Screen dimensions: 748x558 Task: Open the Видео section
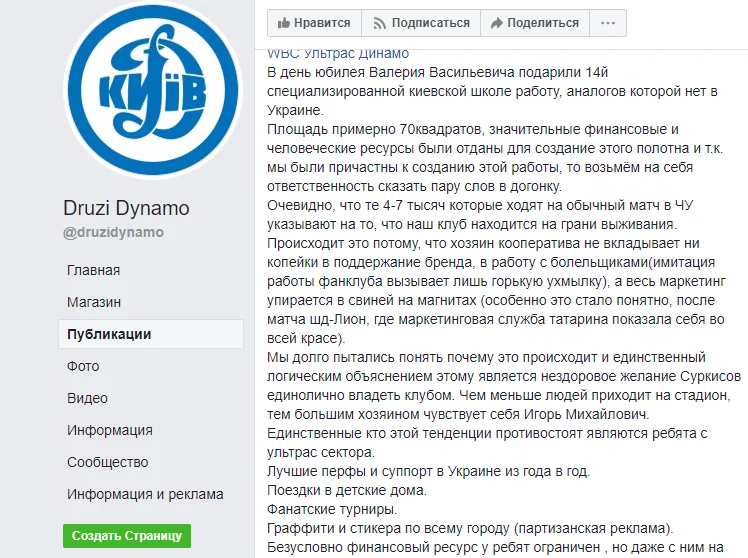(x=87, y=398)
